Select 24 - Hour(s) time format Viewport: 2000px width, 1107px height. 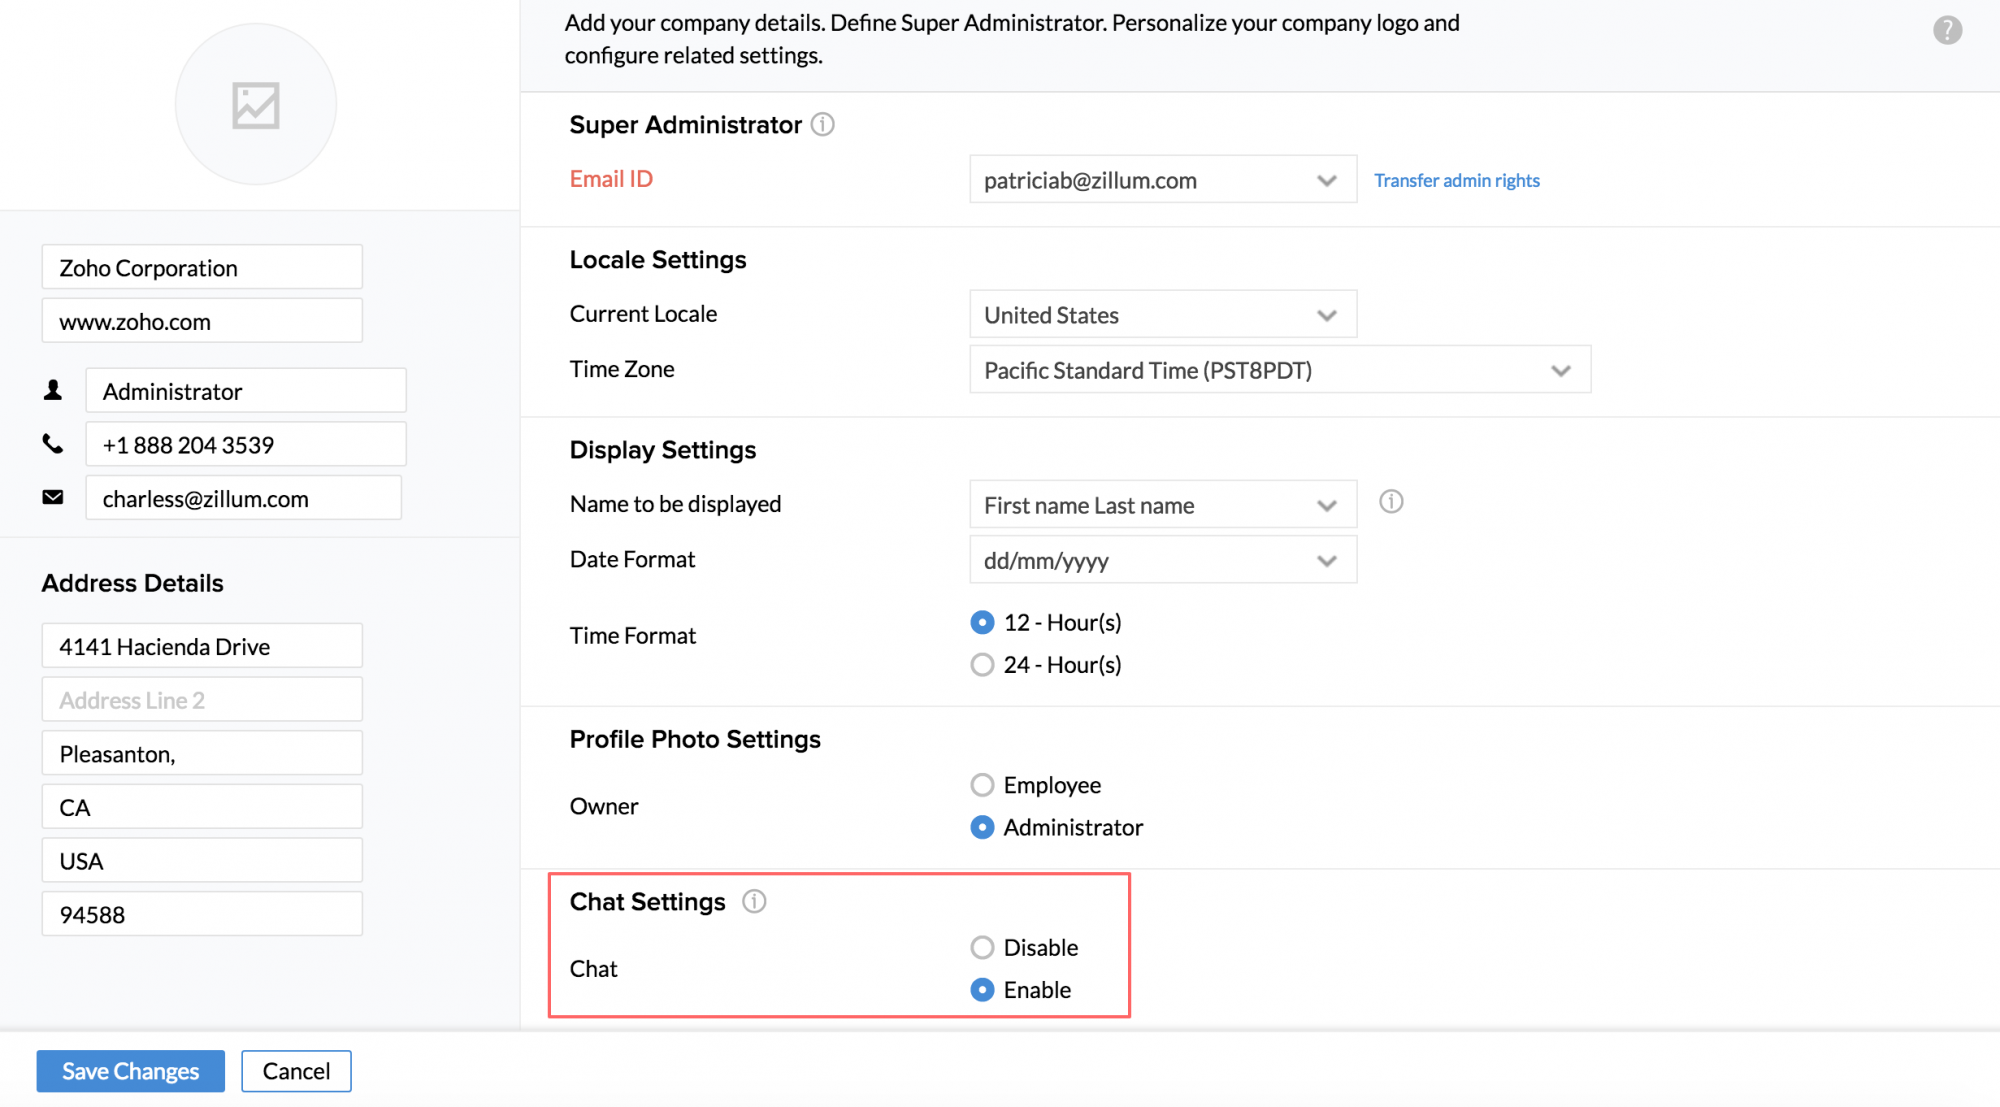(x=982, y=665)
